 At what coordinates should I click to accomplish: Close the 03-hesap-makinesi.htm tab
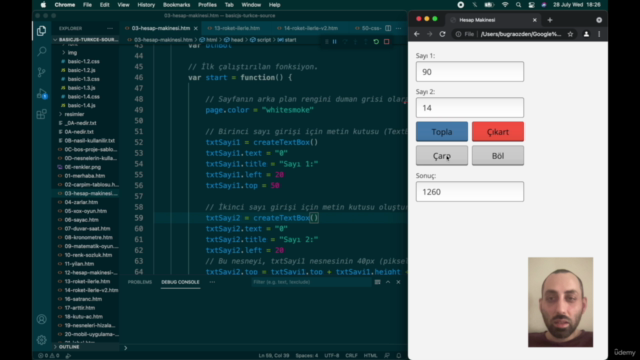(x=196, y=28)
